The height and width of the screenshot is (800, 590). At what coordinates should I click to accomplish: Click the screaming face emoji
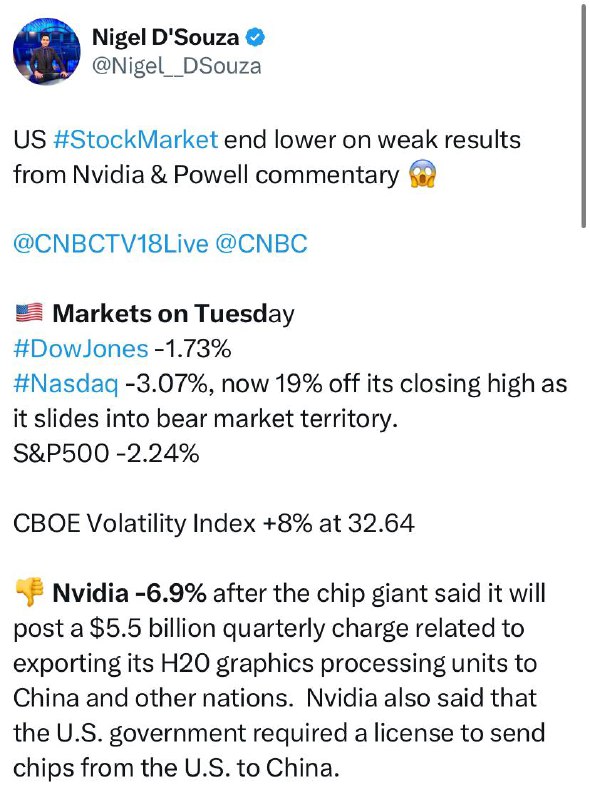[423, 174]
